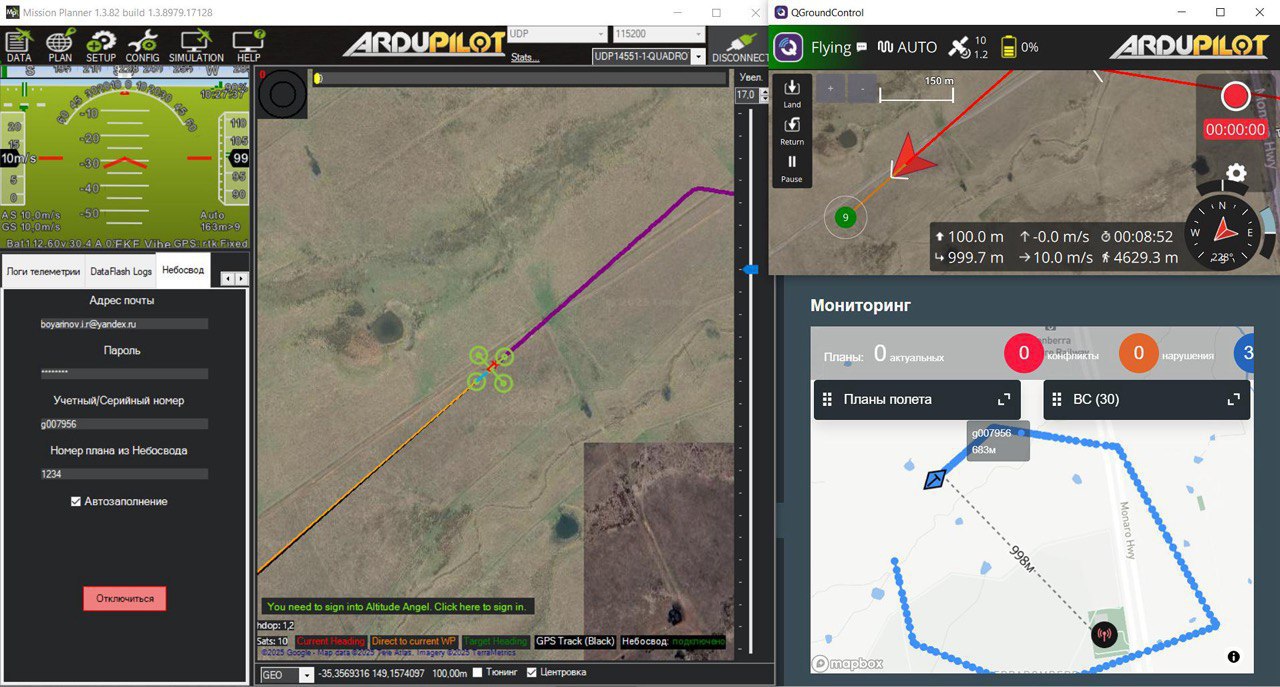Image resolution: width=1280 pixels, height=687 pixels.
Task: Click the Отключиться button
Action: (125, 598)
